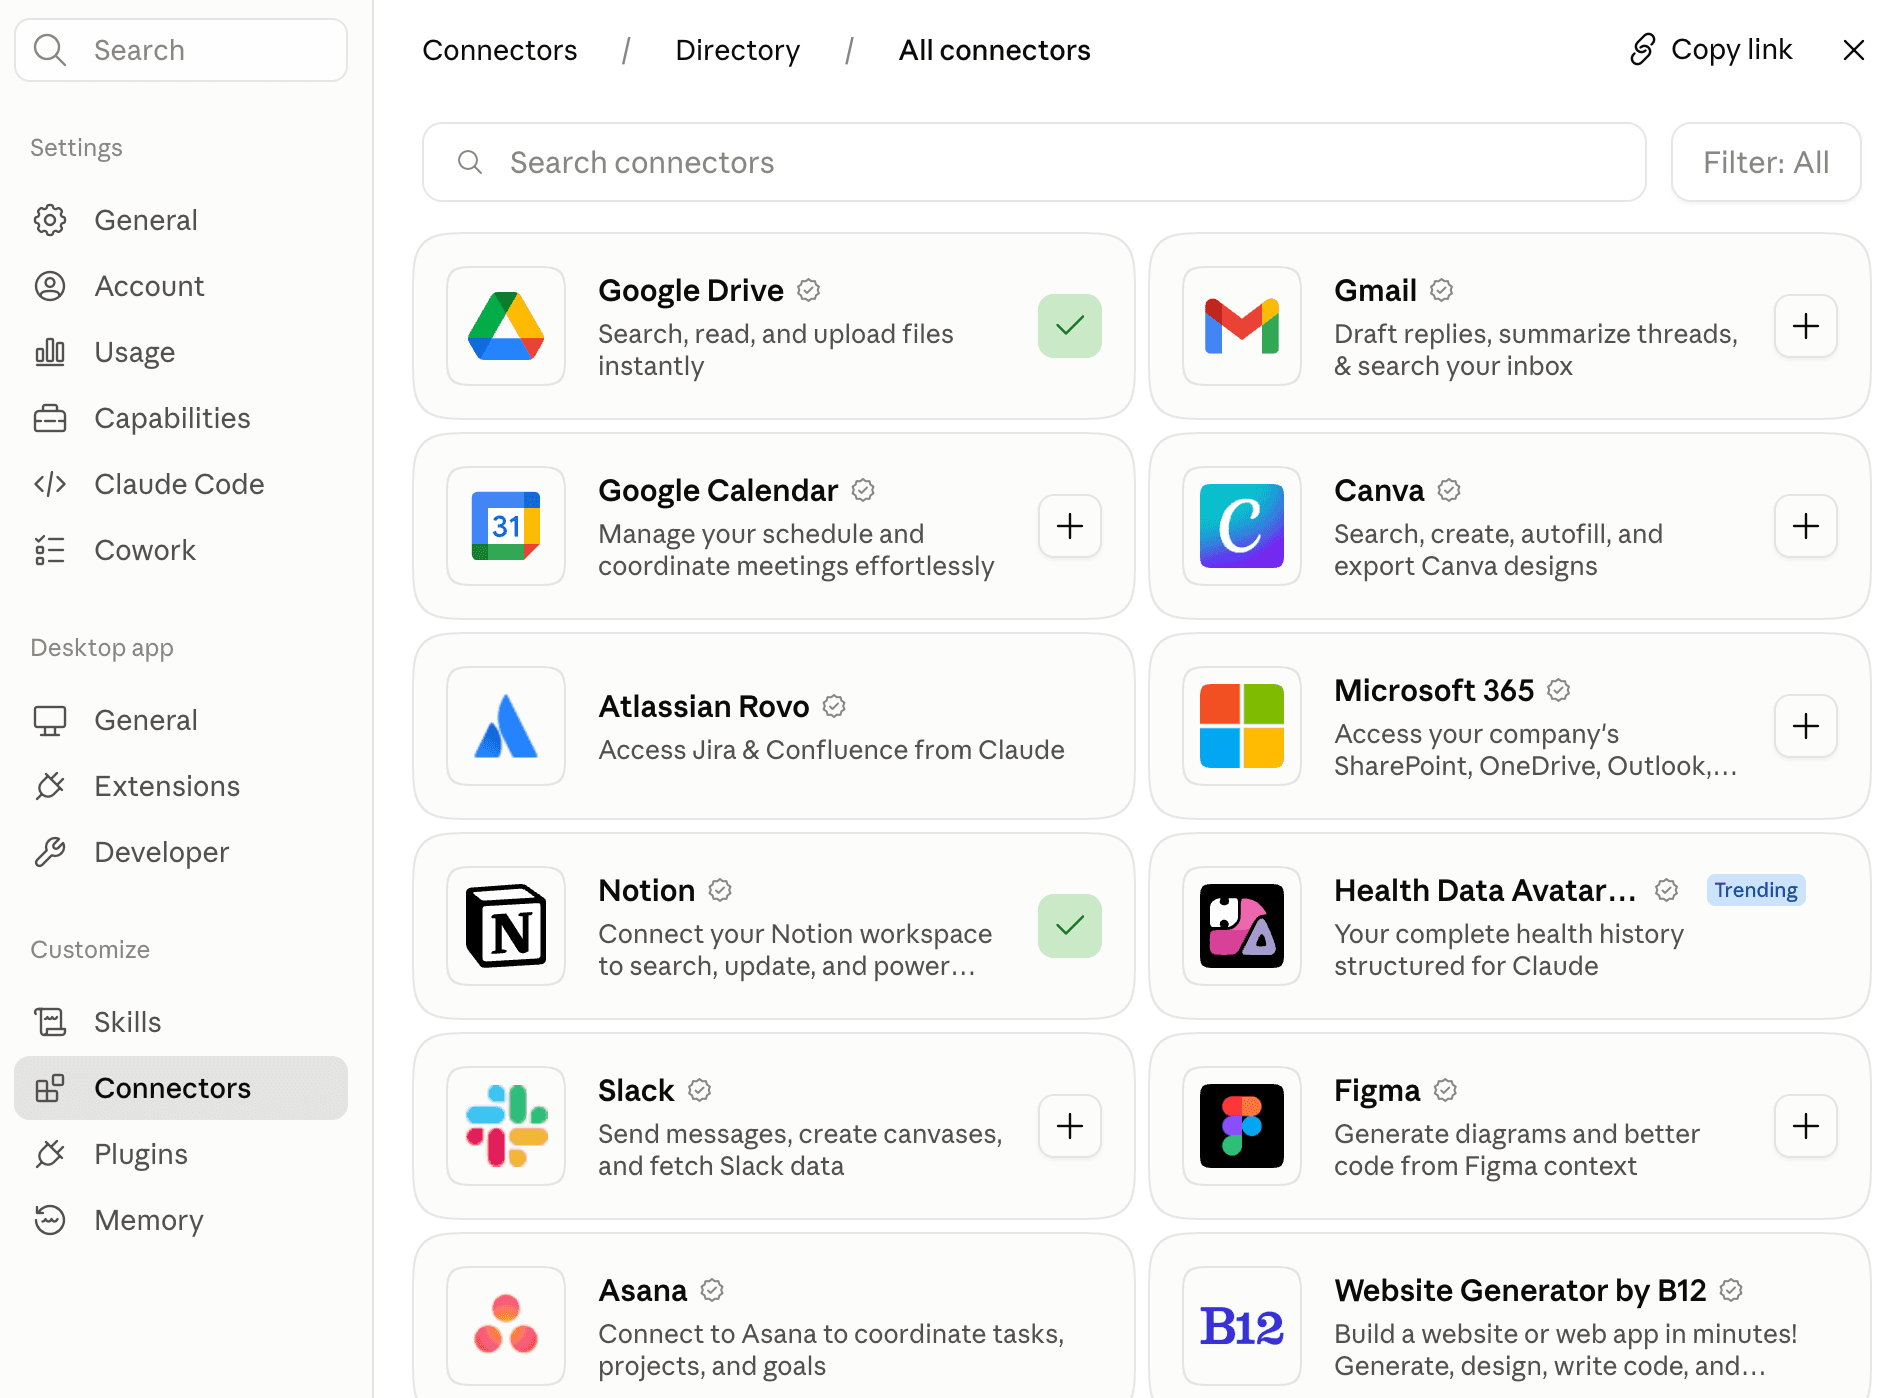Toggle the Notion connected checkmark
The width and height of the screenshot is (1896, 1398).
pos(1070,926)
